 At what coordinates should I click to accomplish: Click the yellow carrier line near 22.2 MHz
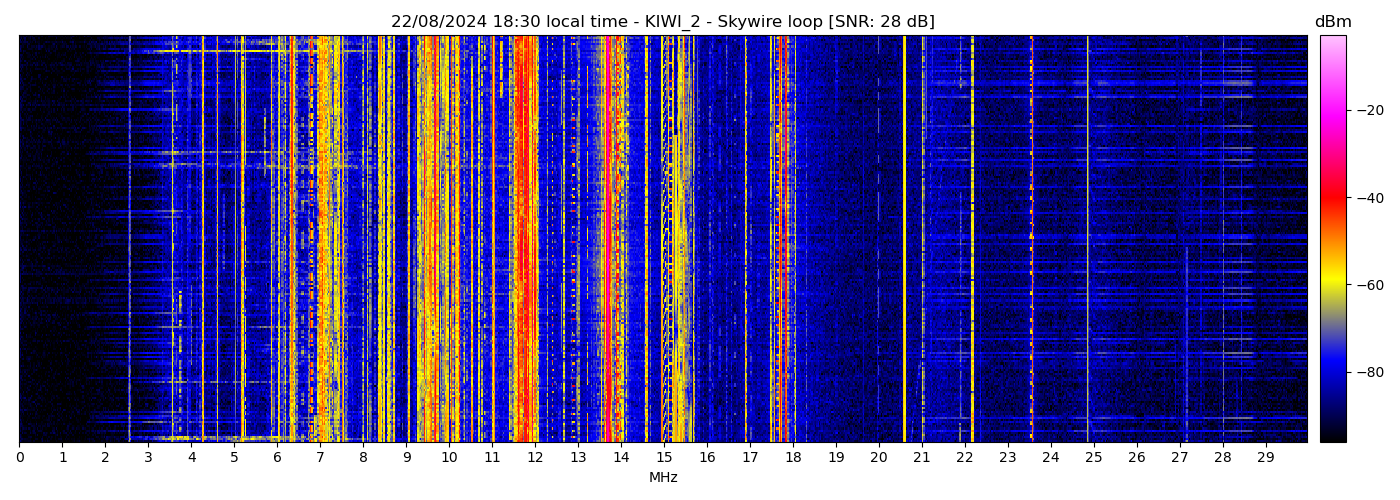coord(972,240)
